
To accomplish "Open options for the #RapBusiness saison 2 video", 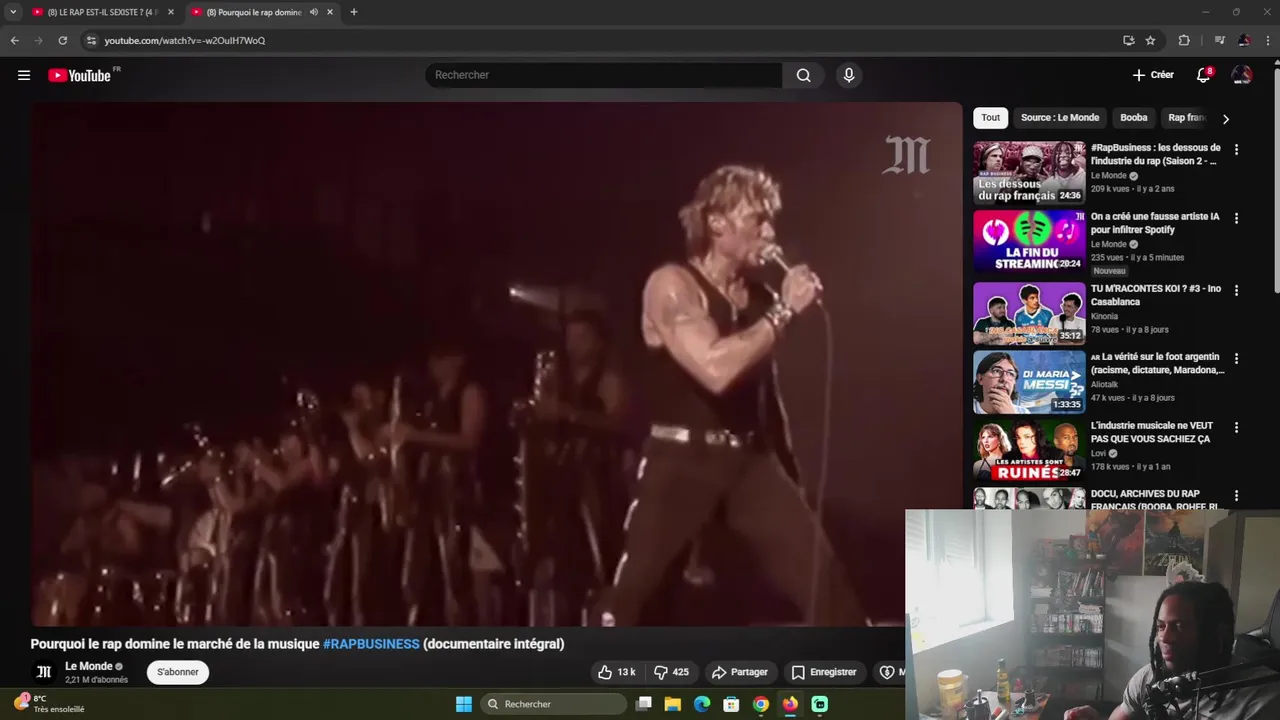I will tap(1236, 149).
